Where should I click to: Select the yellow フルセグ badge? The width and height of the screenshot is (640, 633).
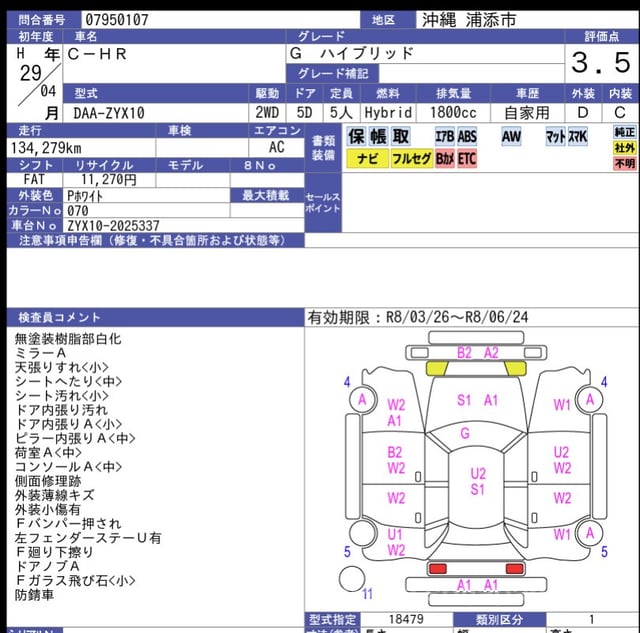[411, 159]
